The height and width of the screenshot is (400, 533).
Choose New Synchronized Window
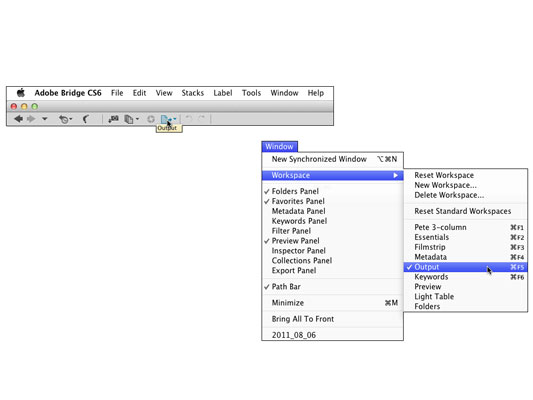332,159
